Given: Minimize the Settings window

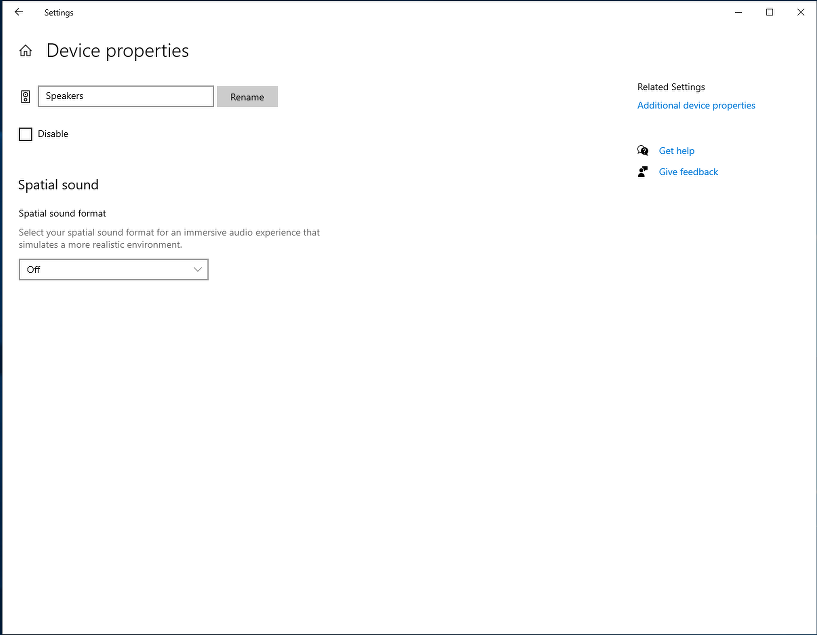Looking at the screenshot, I should click(x=737, y=11).
